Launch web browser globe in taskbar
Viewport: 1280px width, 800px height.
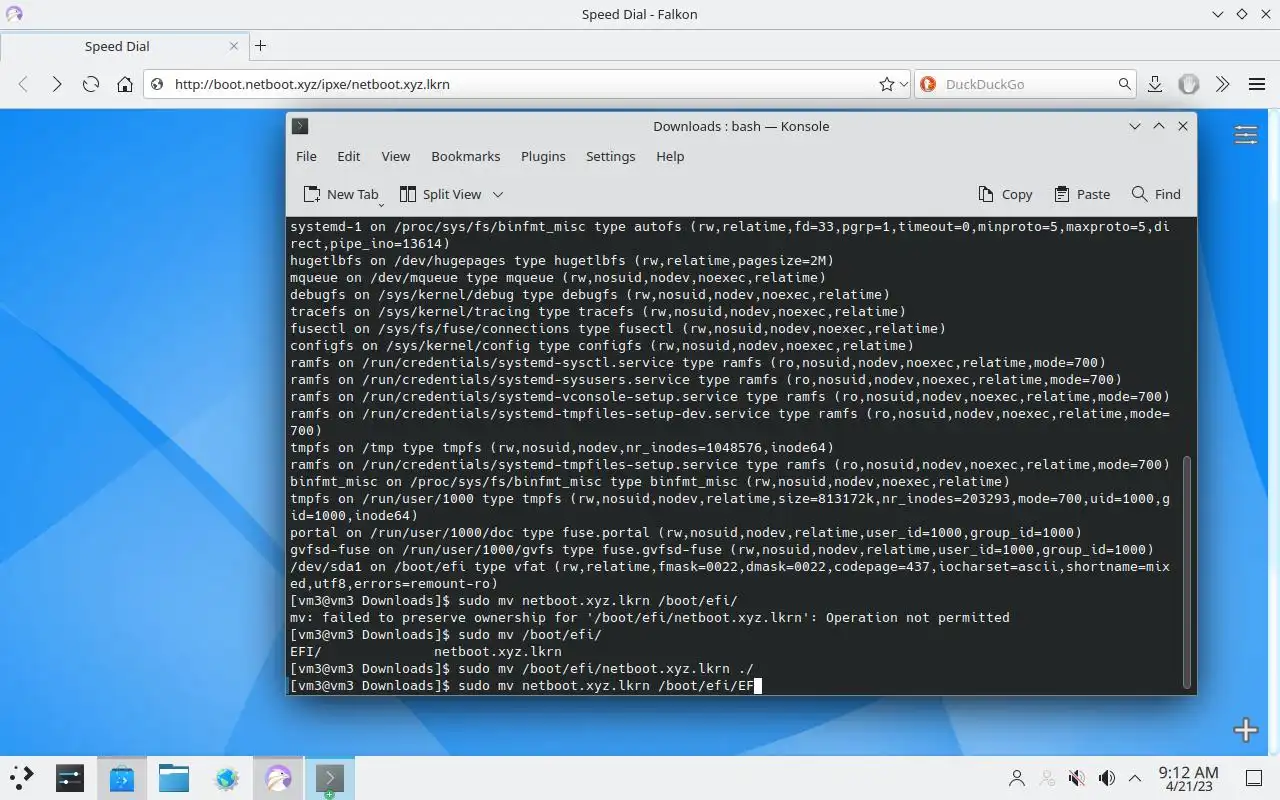pos(226,778)
